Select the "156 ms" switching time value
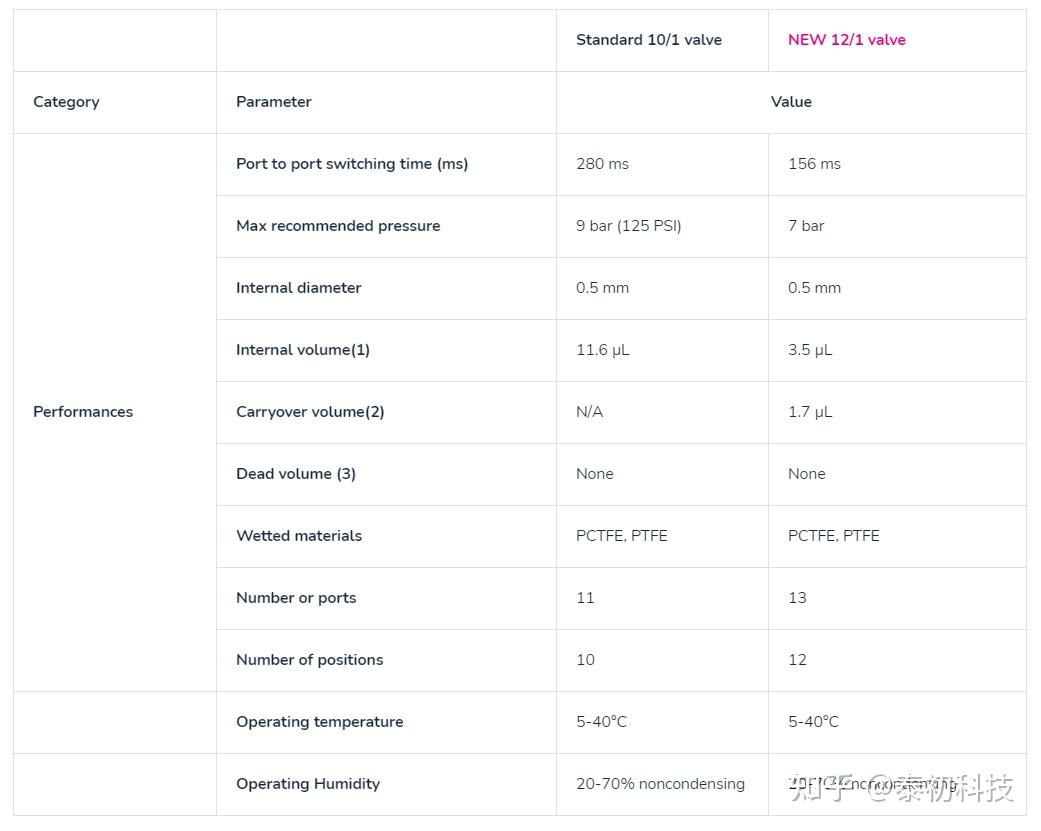Image resolution: width=1041 pixels, height=831 pixels. click(814, 164)
